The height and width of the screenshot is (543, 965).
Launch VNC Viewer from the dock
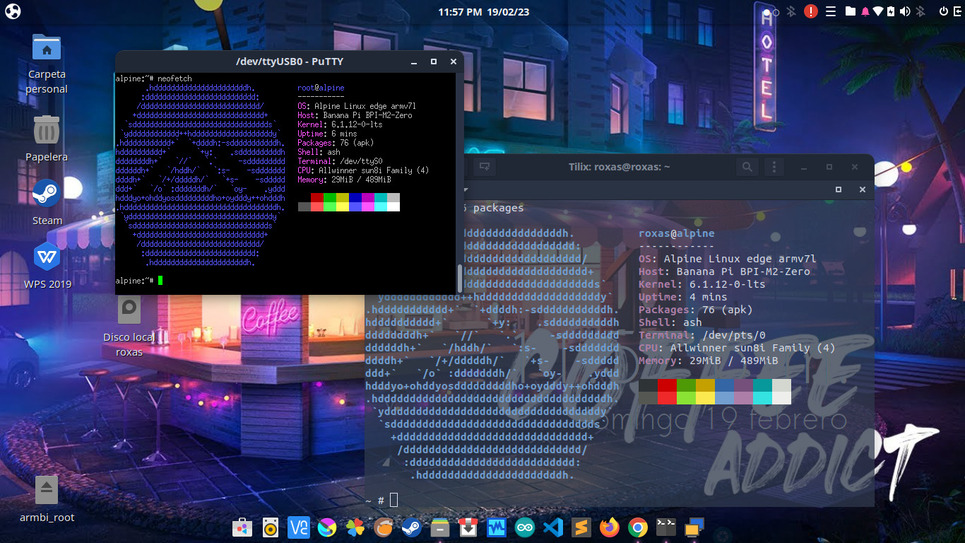pos(298,528)
